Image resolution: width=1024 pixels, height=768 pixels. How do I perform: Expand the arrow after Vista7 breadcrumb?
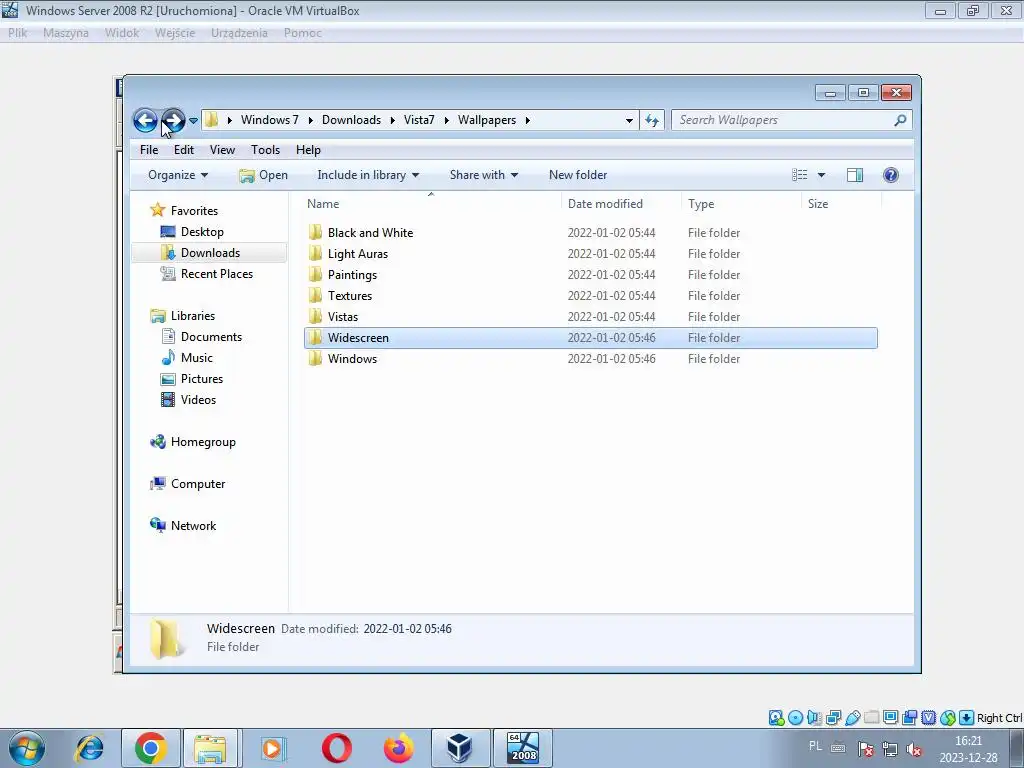(447, 120)
